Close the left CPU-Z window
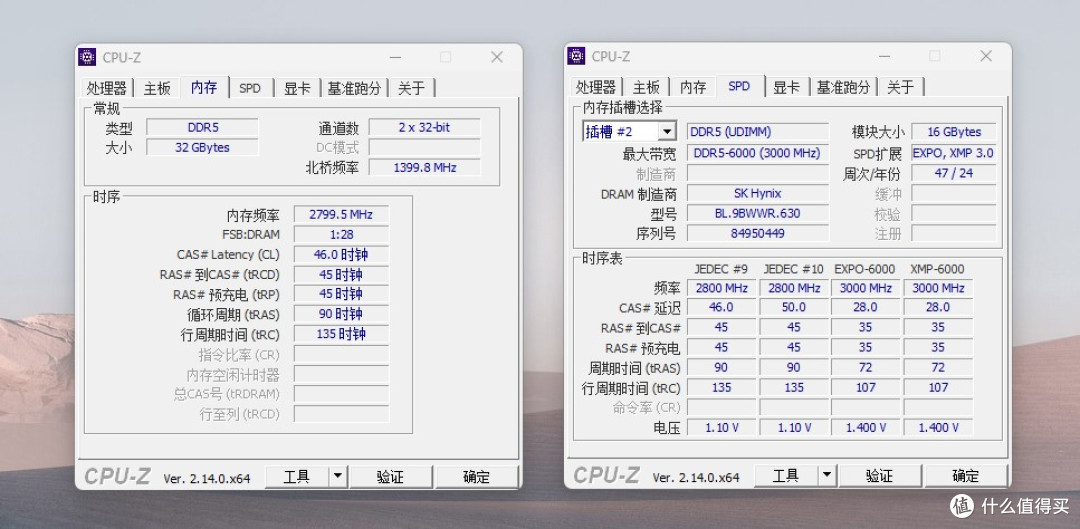This screenshot has width=1080, height=529. tap(497, 57)
